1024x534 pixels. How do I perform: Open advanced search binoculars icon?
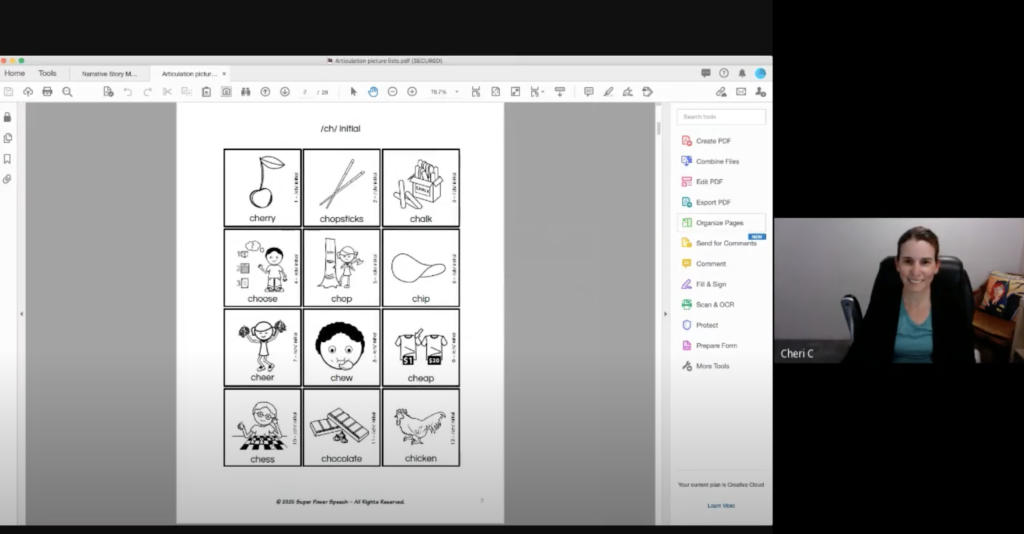point(246,92)
